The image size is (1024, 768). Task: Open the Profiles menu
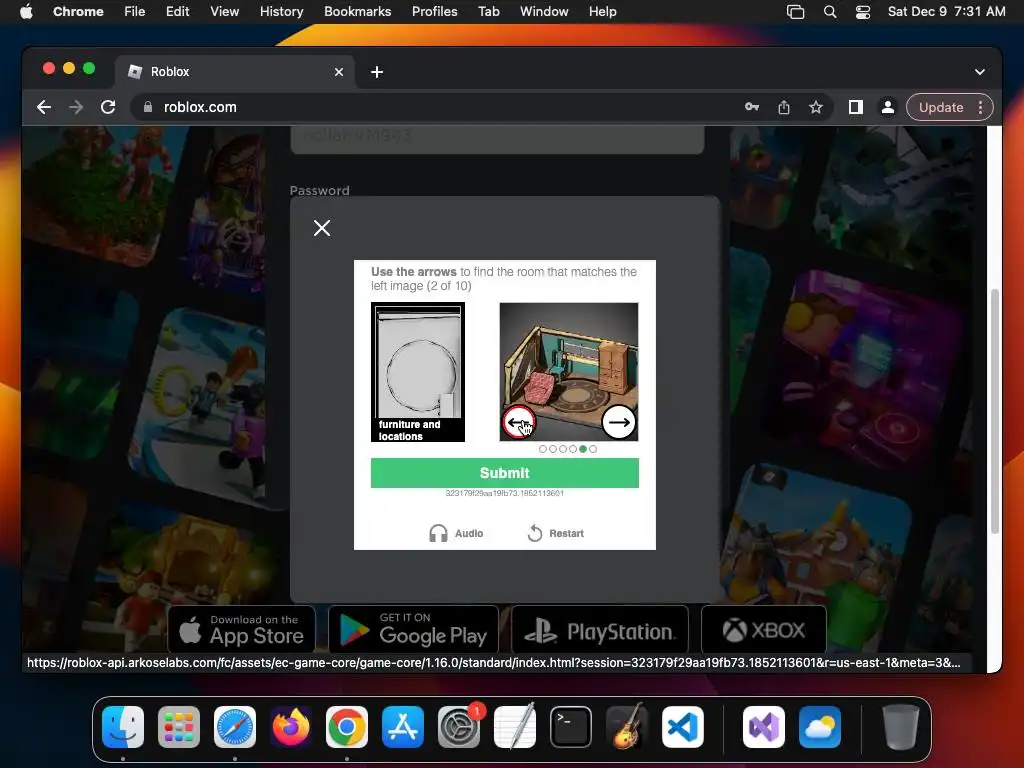434,12
